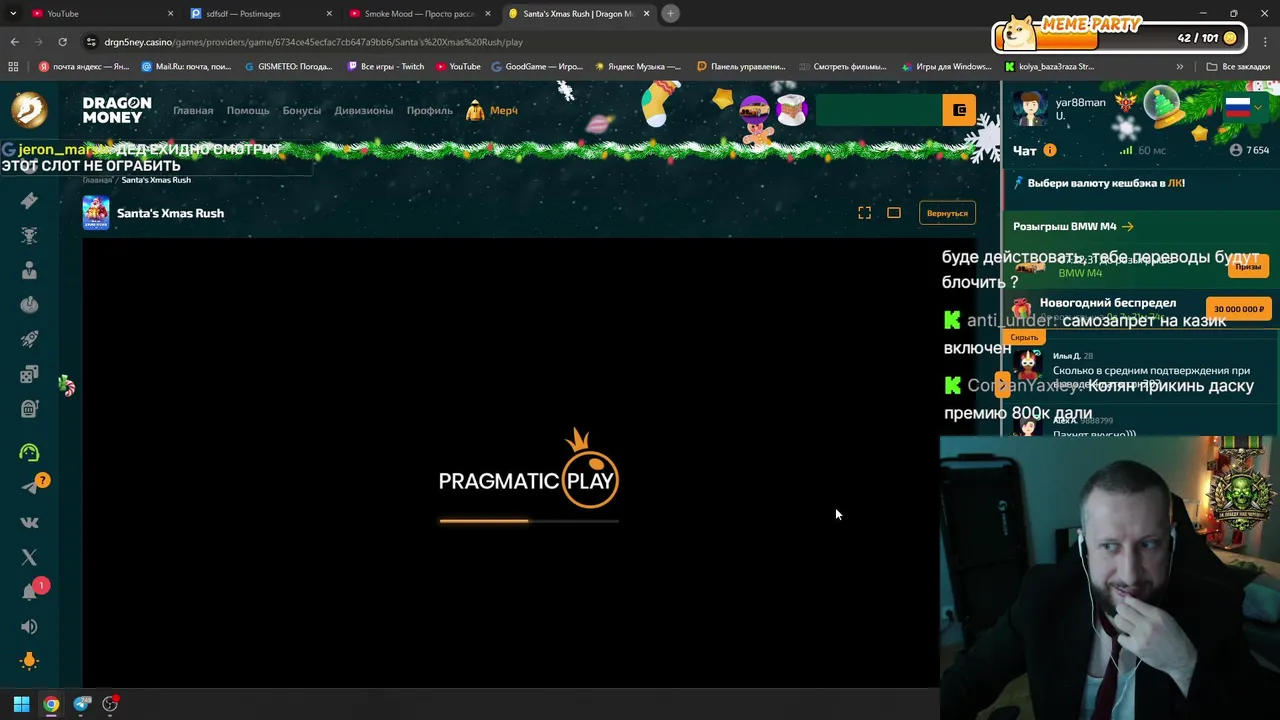
Task: Open Яндекс Музыка bookmark
Action: coord(637,67)
